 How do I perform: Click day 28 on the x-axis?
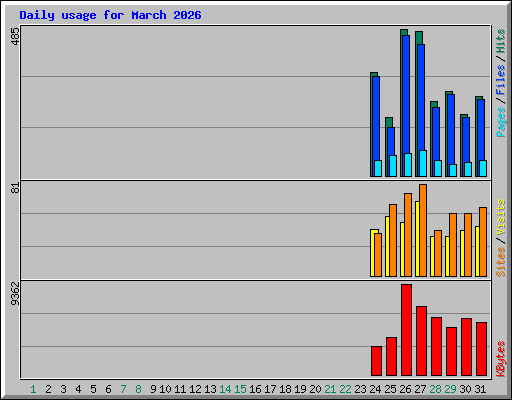pyautogui.click(x=435, y=389)
